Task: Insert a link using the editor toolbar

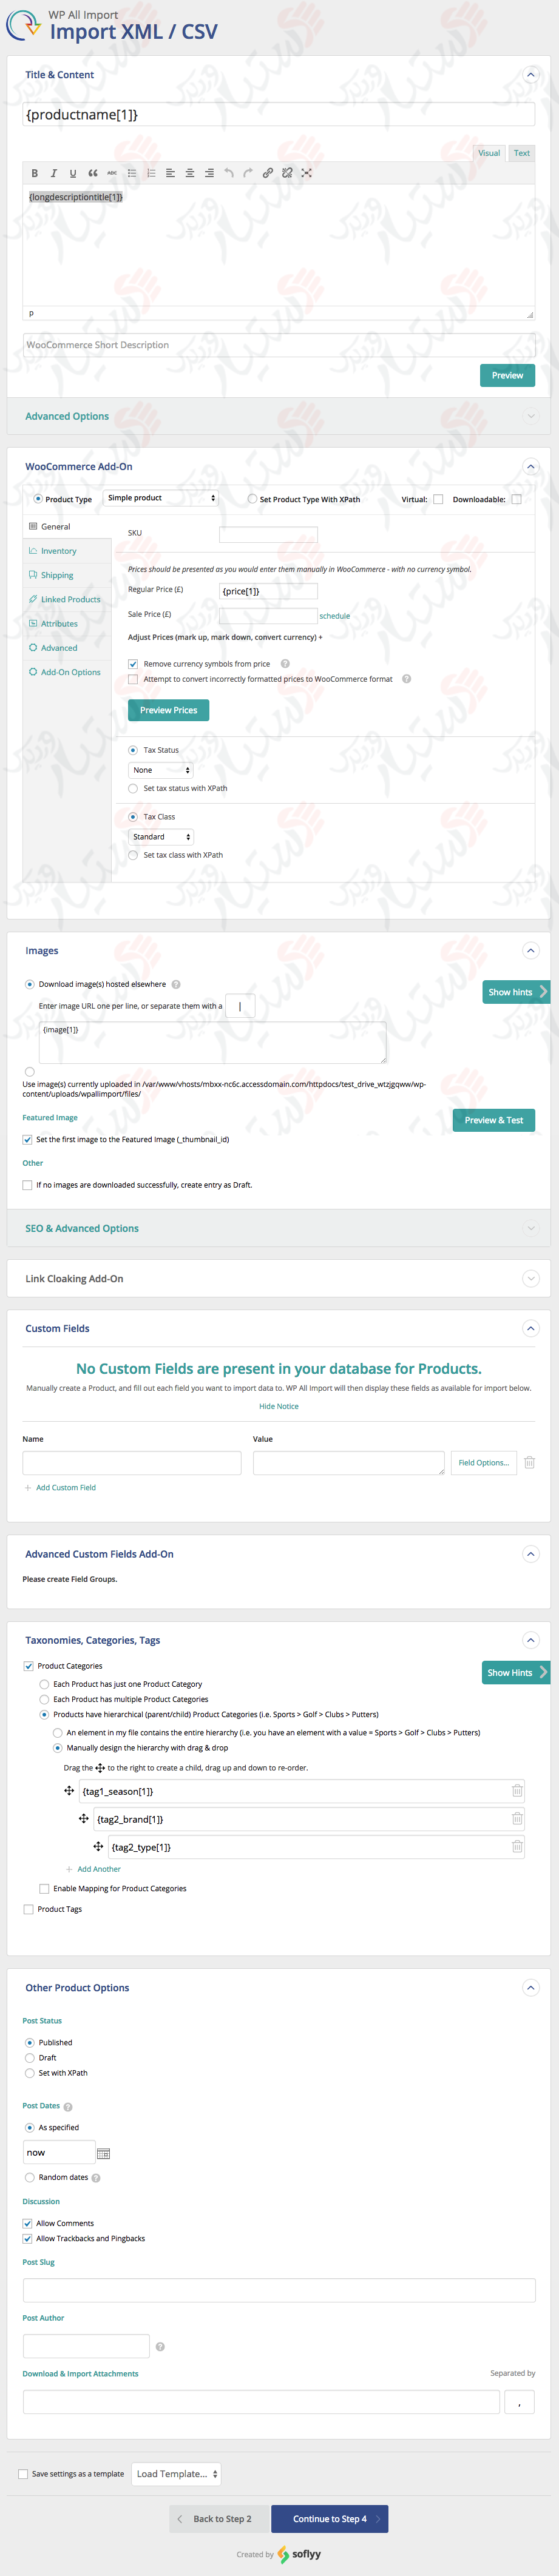Action: [x=268, y=173]
